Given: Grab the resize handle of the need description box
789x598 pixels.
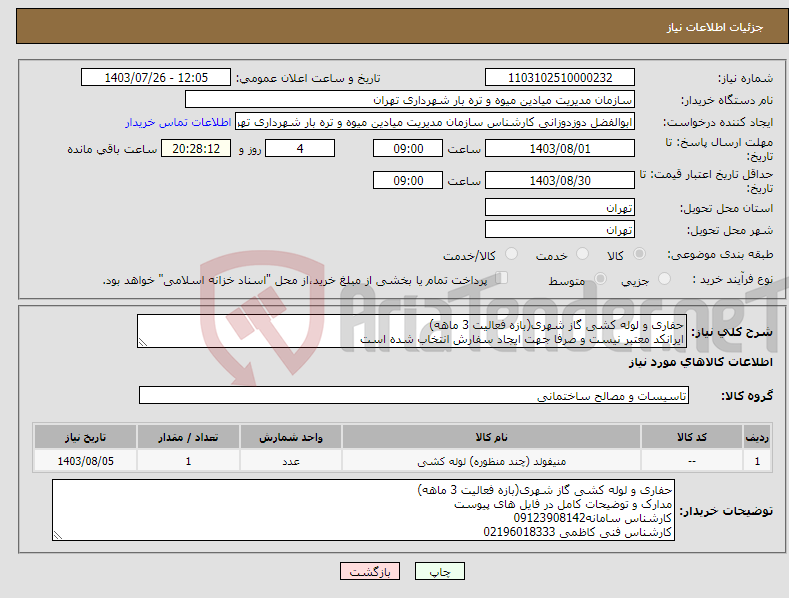Looking at the screenshot, I should (x=143, y=342).
